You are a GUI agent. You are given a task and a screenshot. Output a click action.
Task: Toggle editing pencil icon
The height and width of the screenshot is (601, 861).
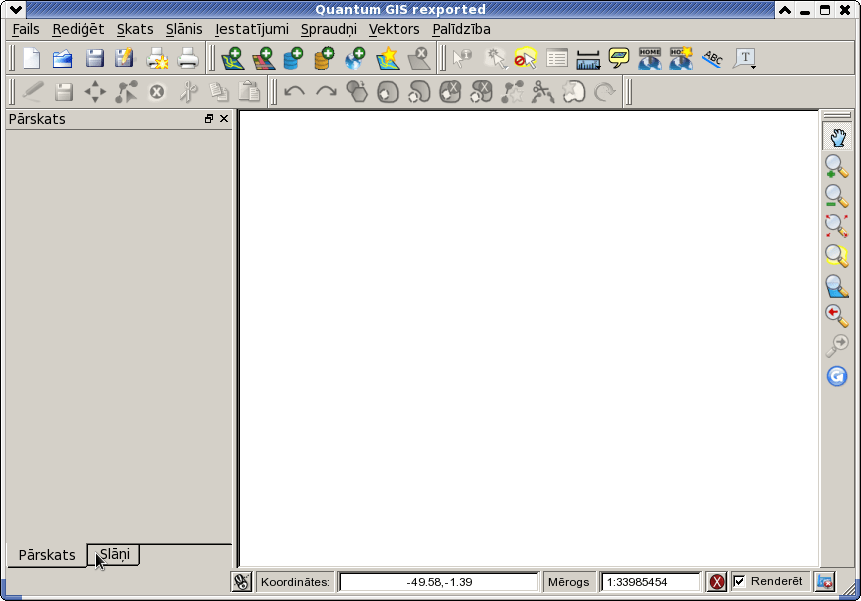[x=33, y=92]
